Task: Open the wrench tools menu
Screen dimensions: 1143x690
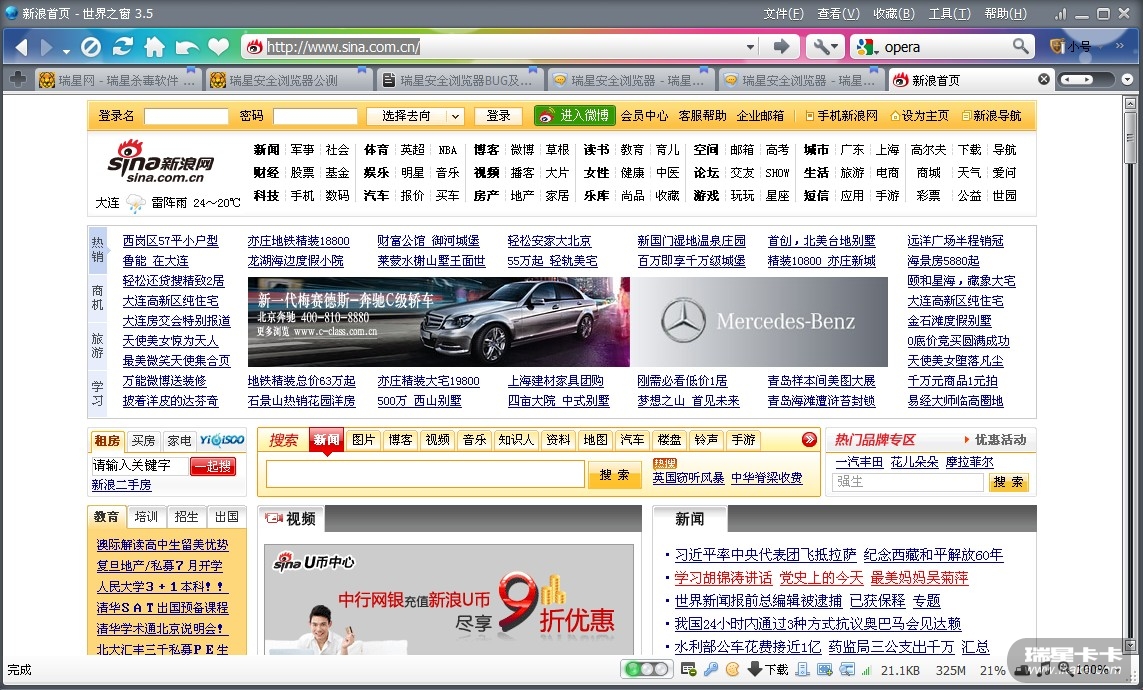Action: click(825, 47)
